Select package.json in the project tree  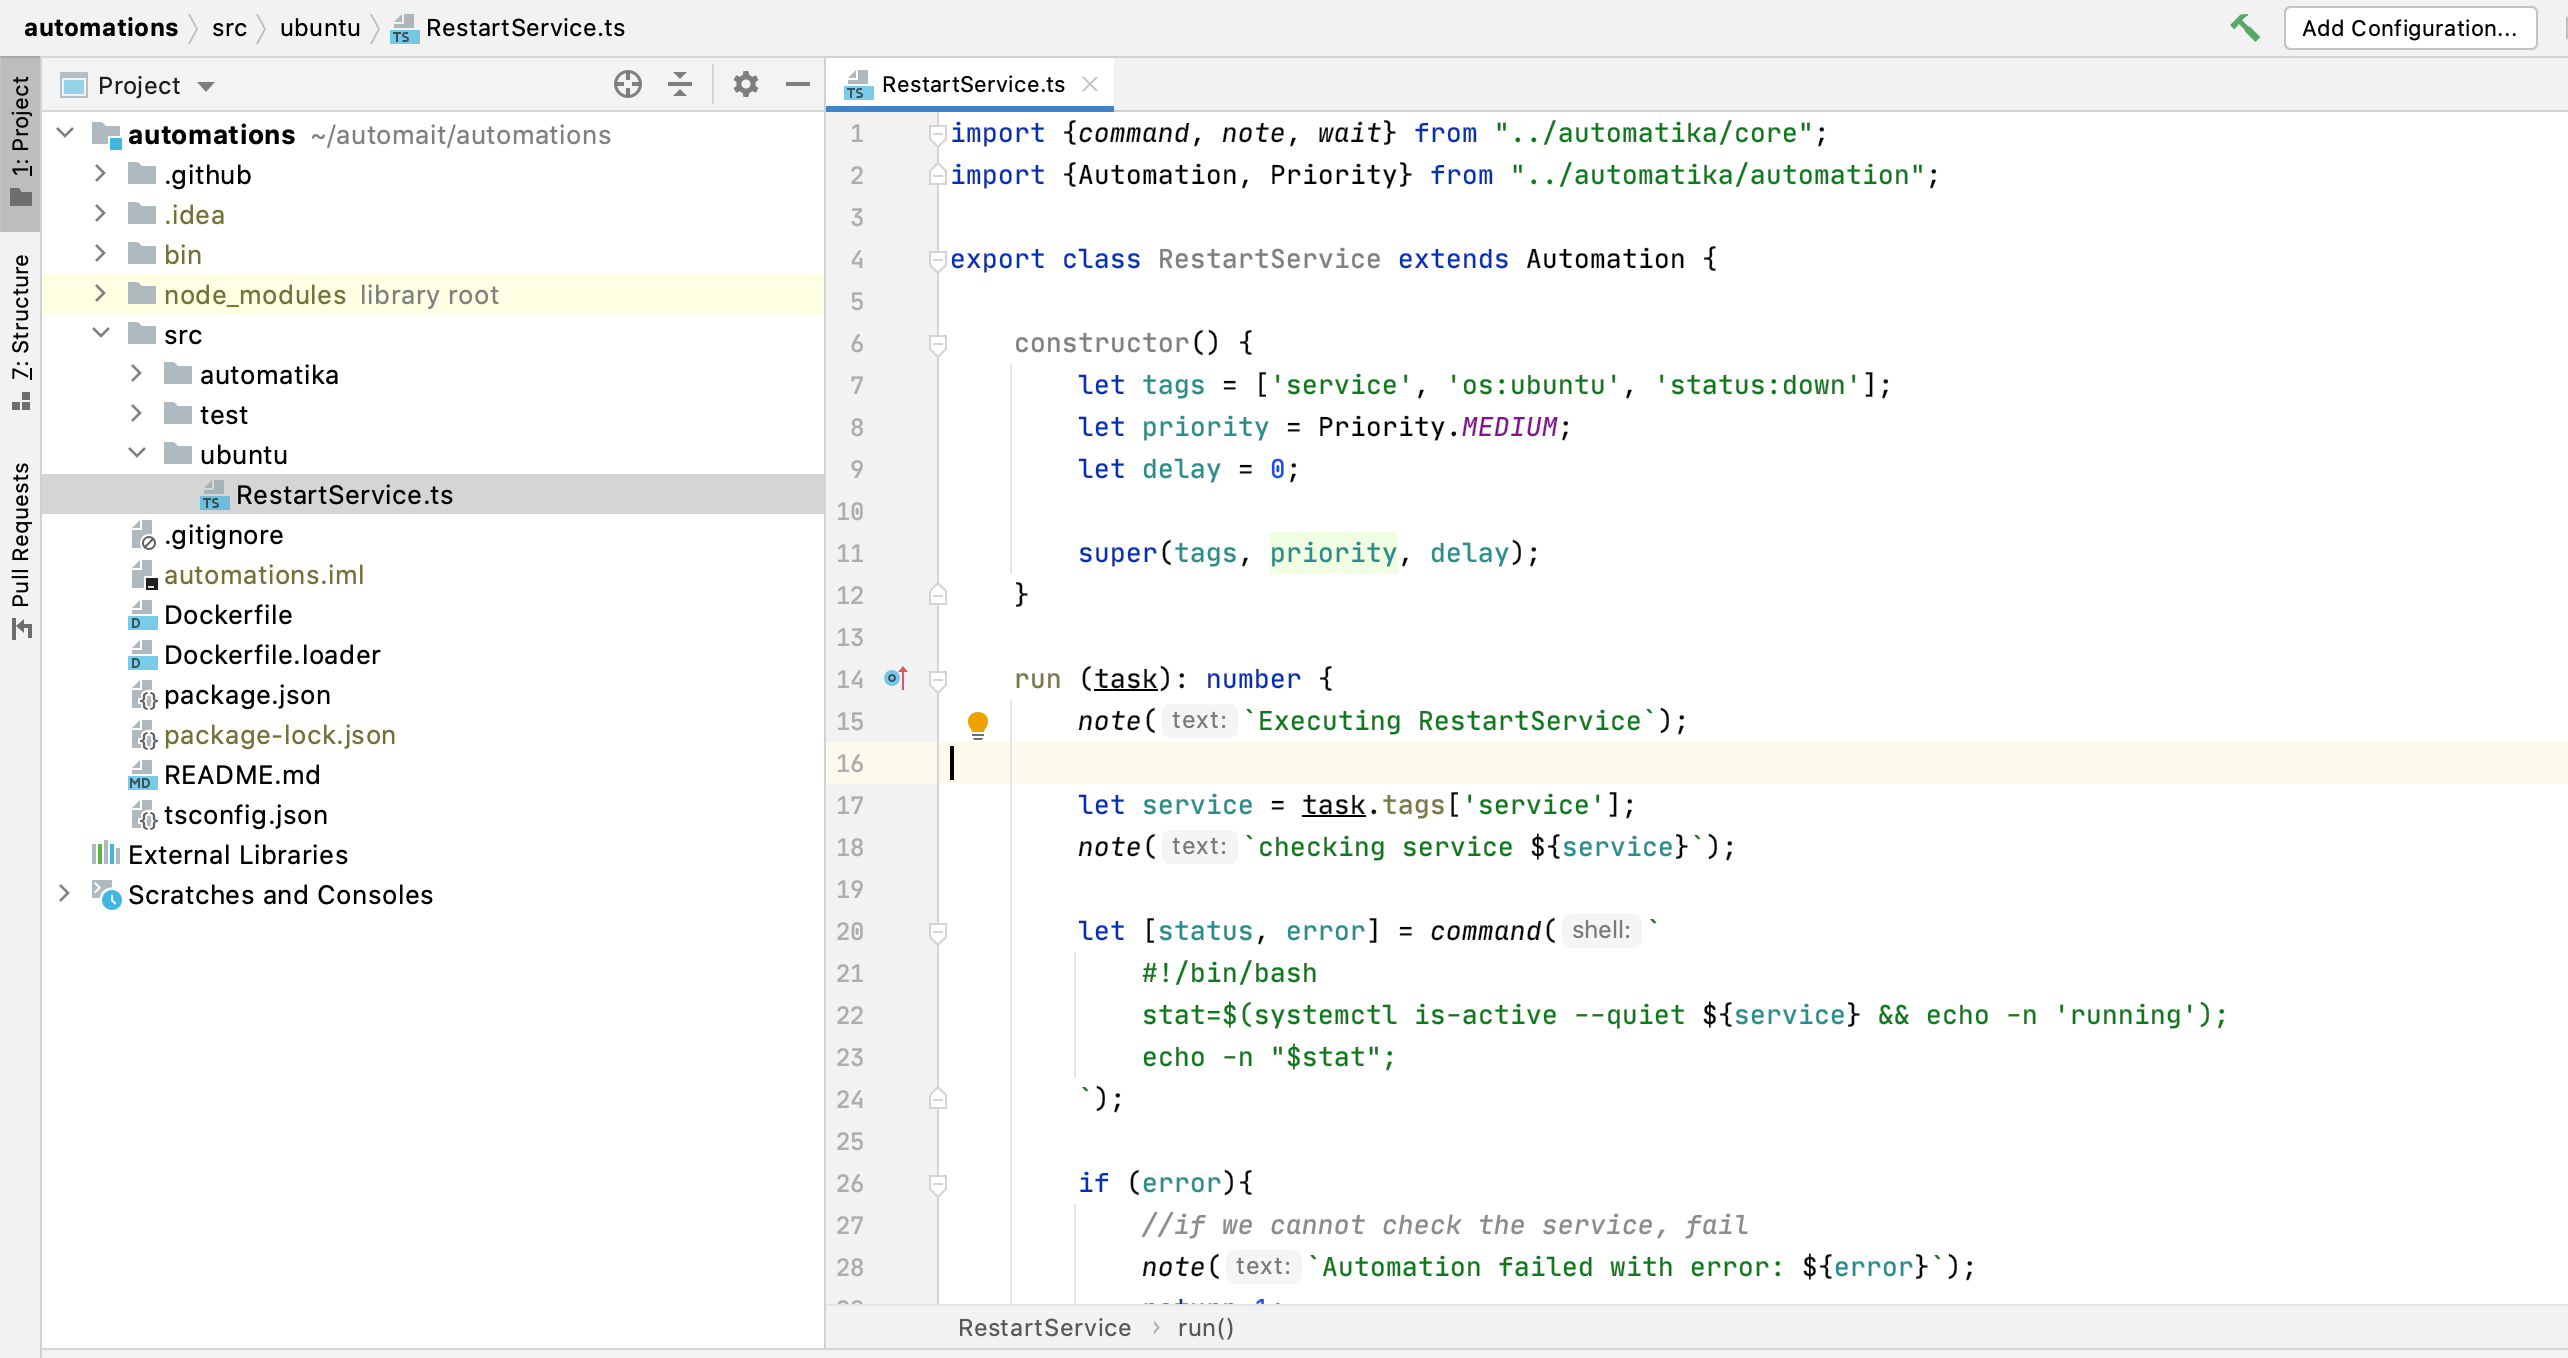click(x=248, y=694)
